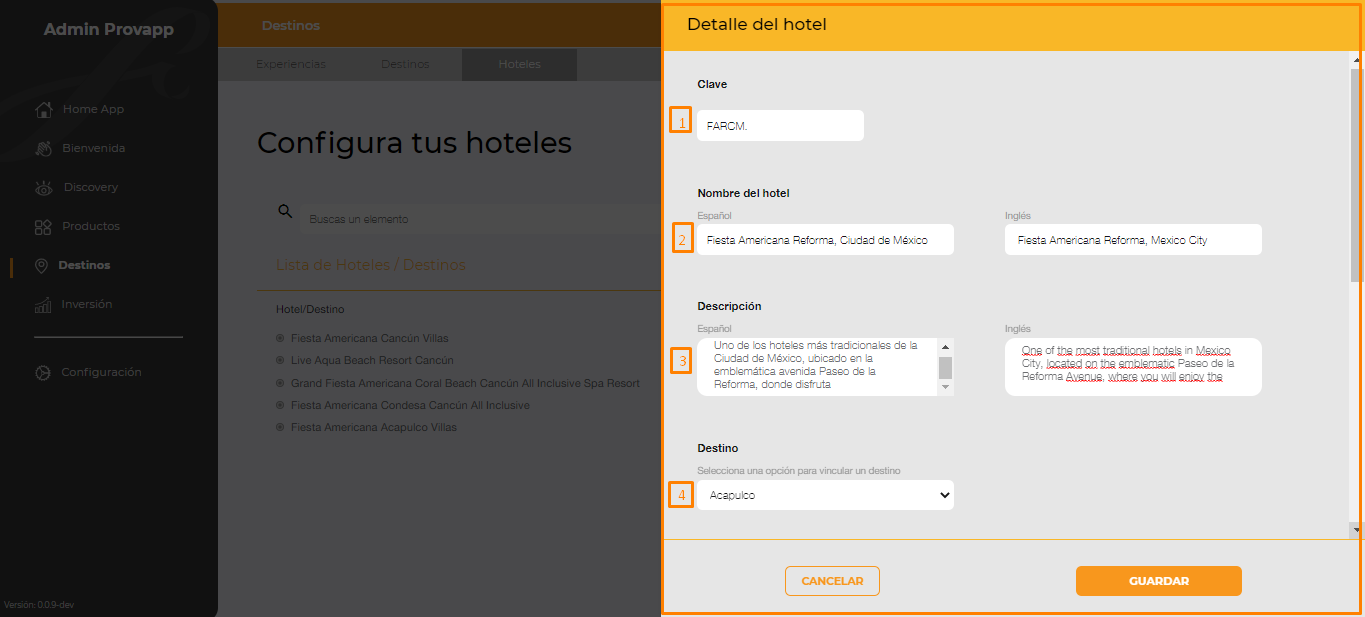Click the Spanish description scrollbar thumb

pyautogui.click(x=945, y=368)
